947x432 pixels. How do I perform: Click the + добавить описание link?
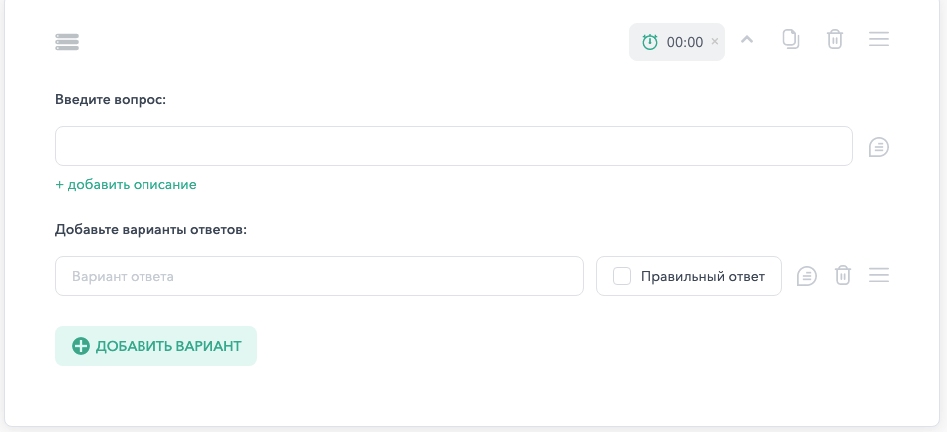click(126, 185)
